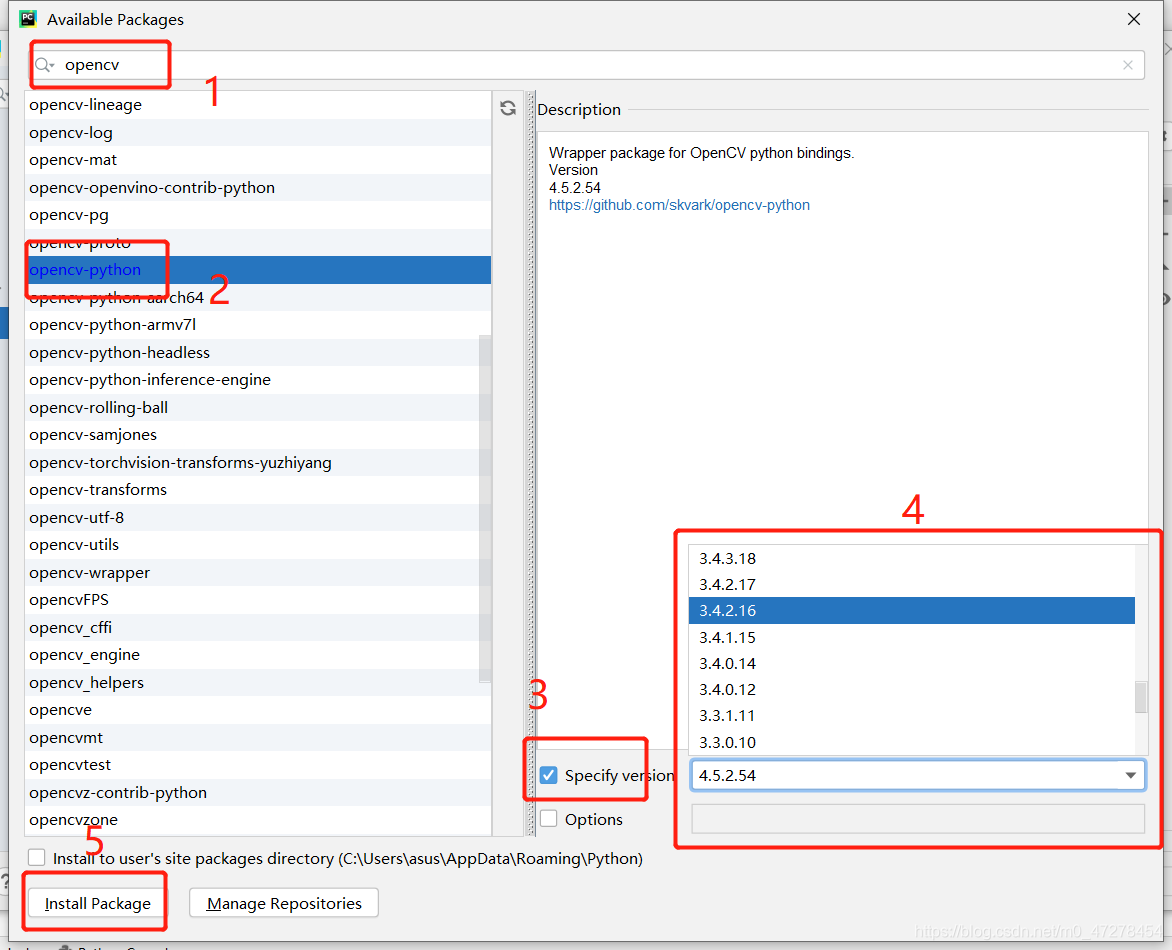The width and height of the screenshot is (1172, 950).
Task: Select the opencve package
Action: 258,709
